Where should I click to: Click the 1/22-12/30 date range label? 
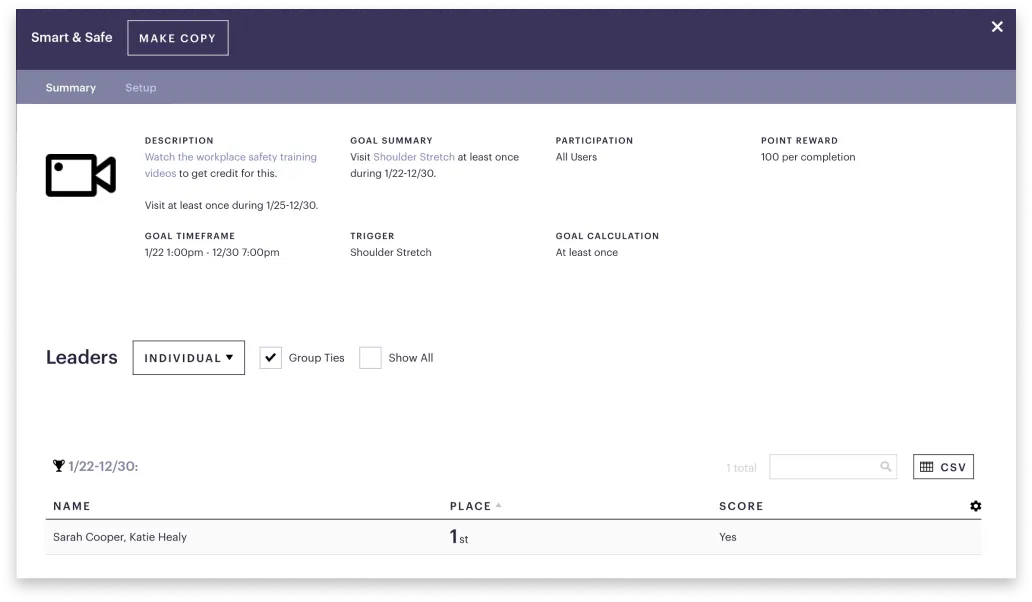tap(103, 466)
